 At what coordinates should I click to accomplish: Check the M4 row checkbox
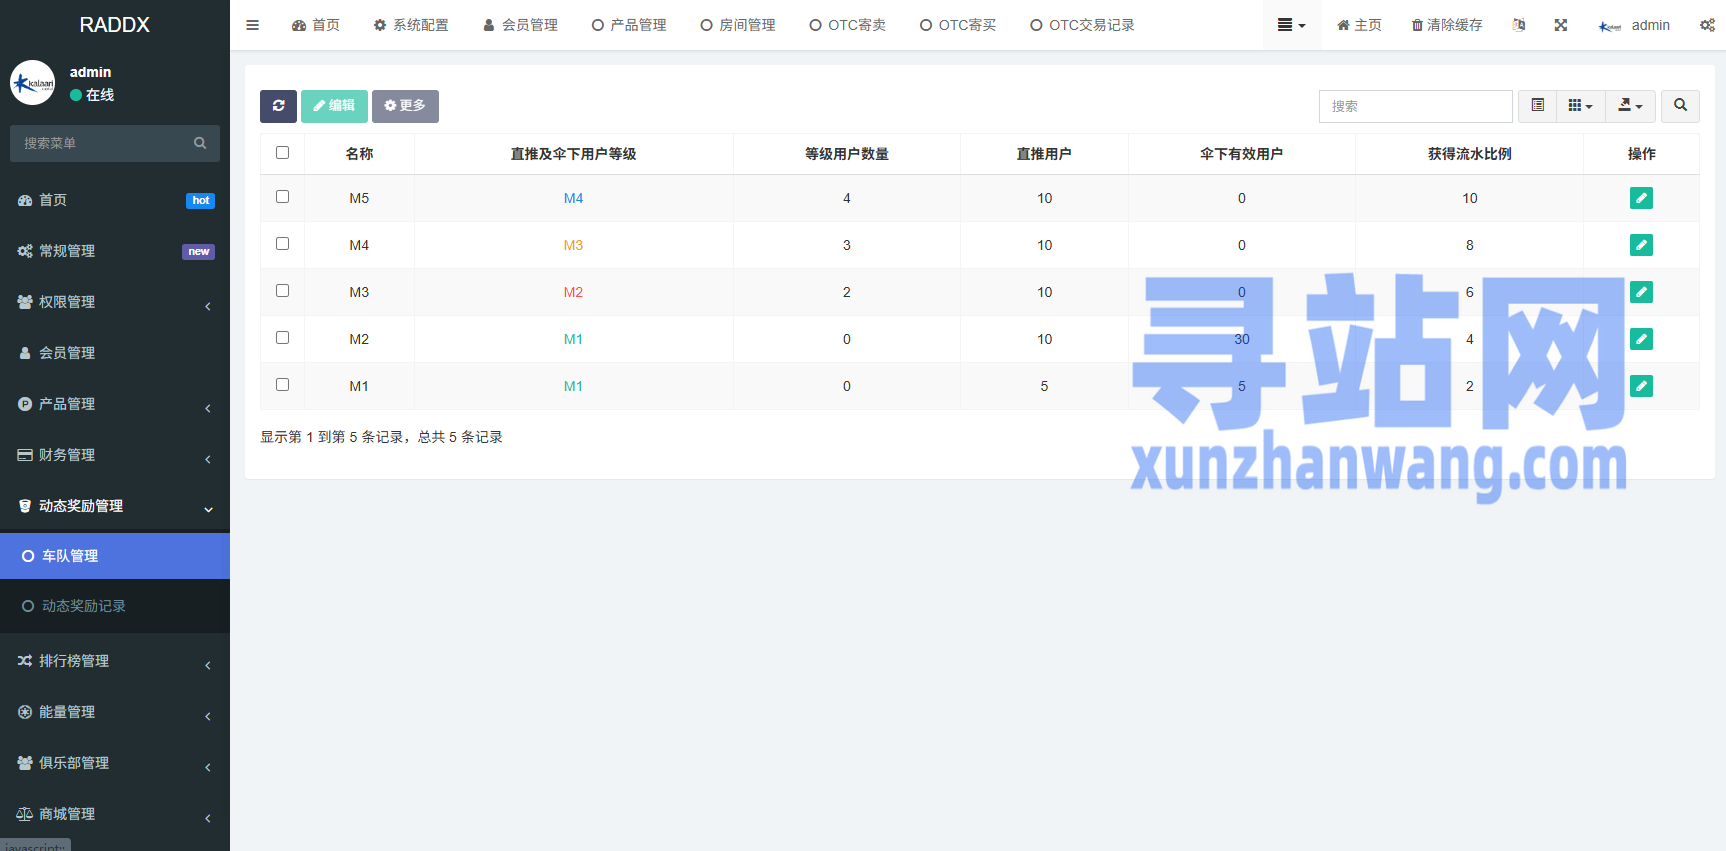[282, 244]
